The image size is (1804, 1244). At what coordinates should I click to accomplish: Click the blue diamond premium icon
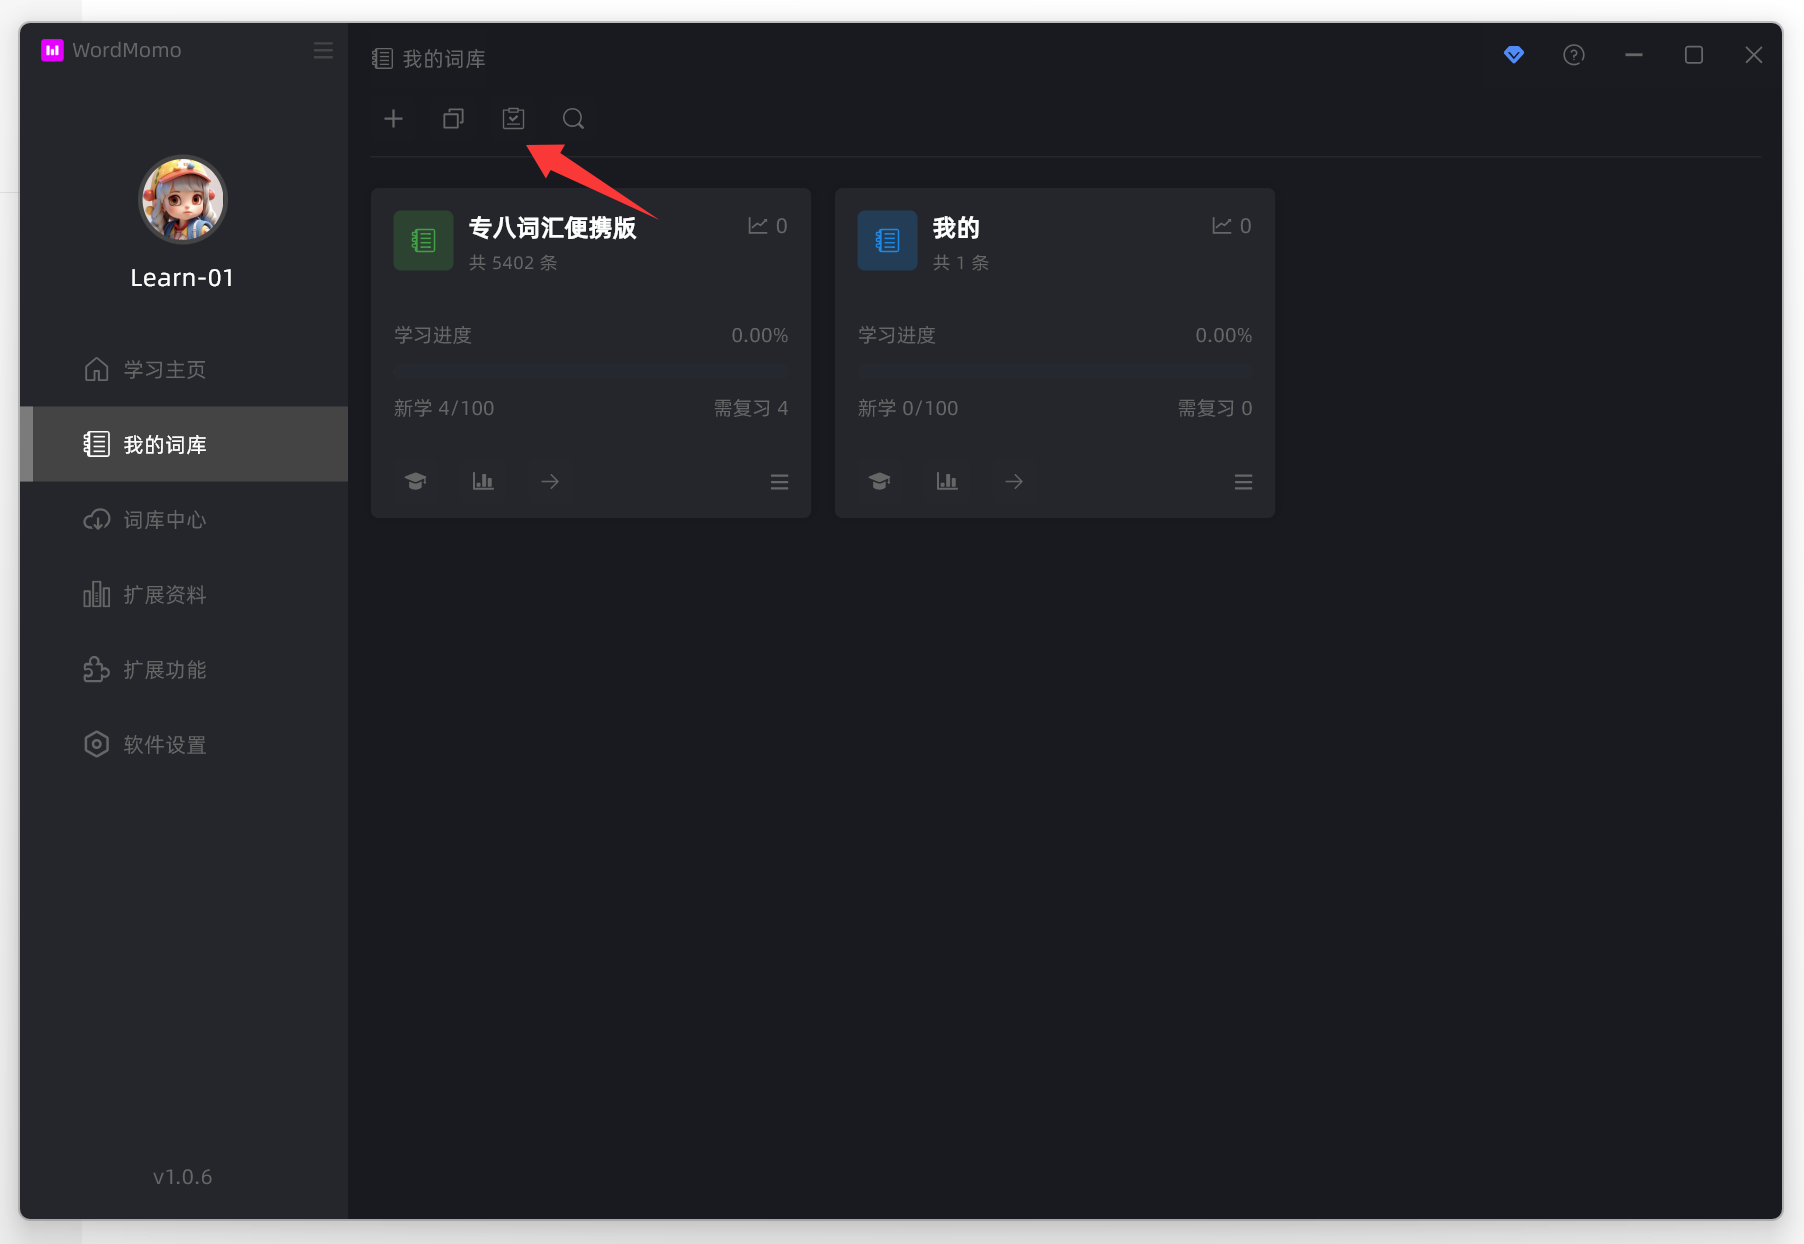point(1513,55)
